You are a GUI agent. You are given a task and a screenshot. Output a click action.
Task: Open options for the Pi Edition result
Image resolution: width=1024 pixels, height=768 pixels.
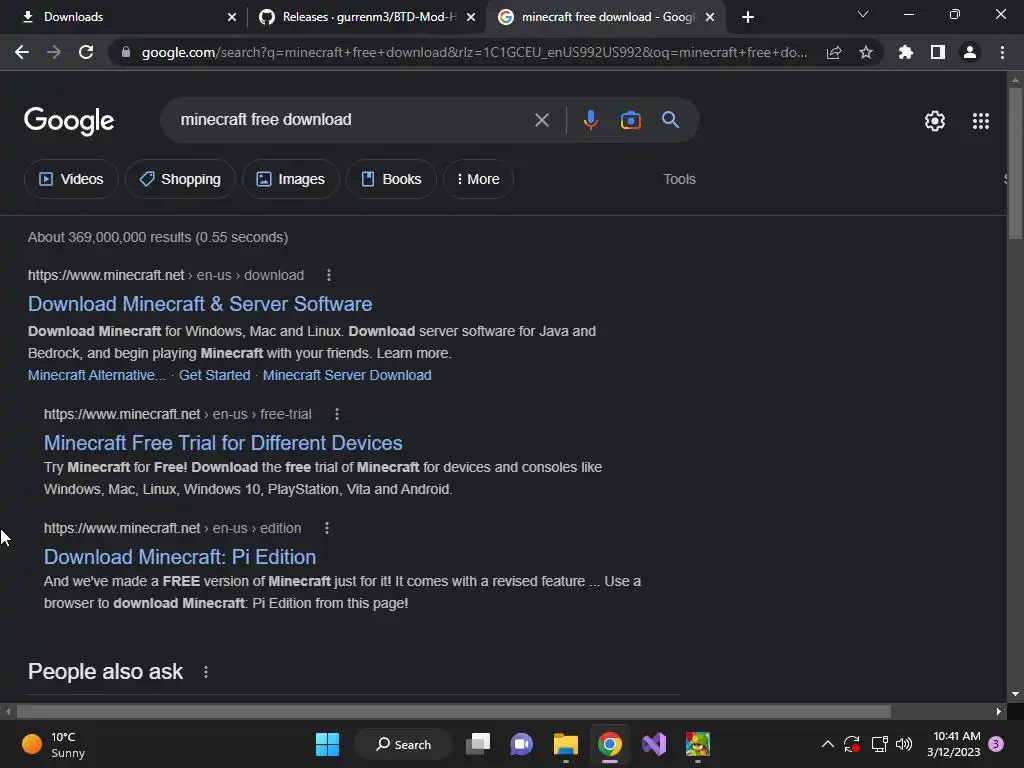pos(327,528)
